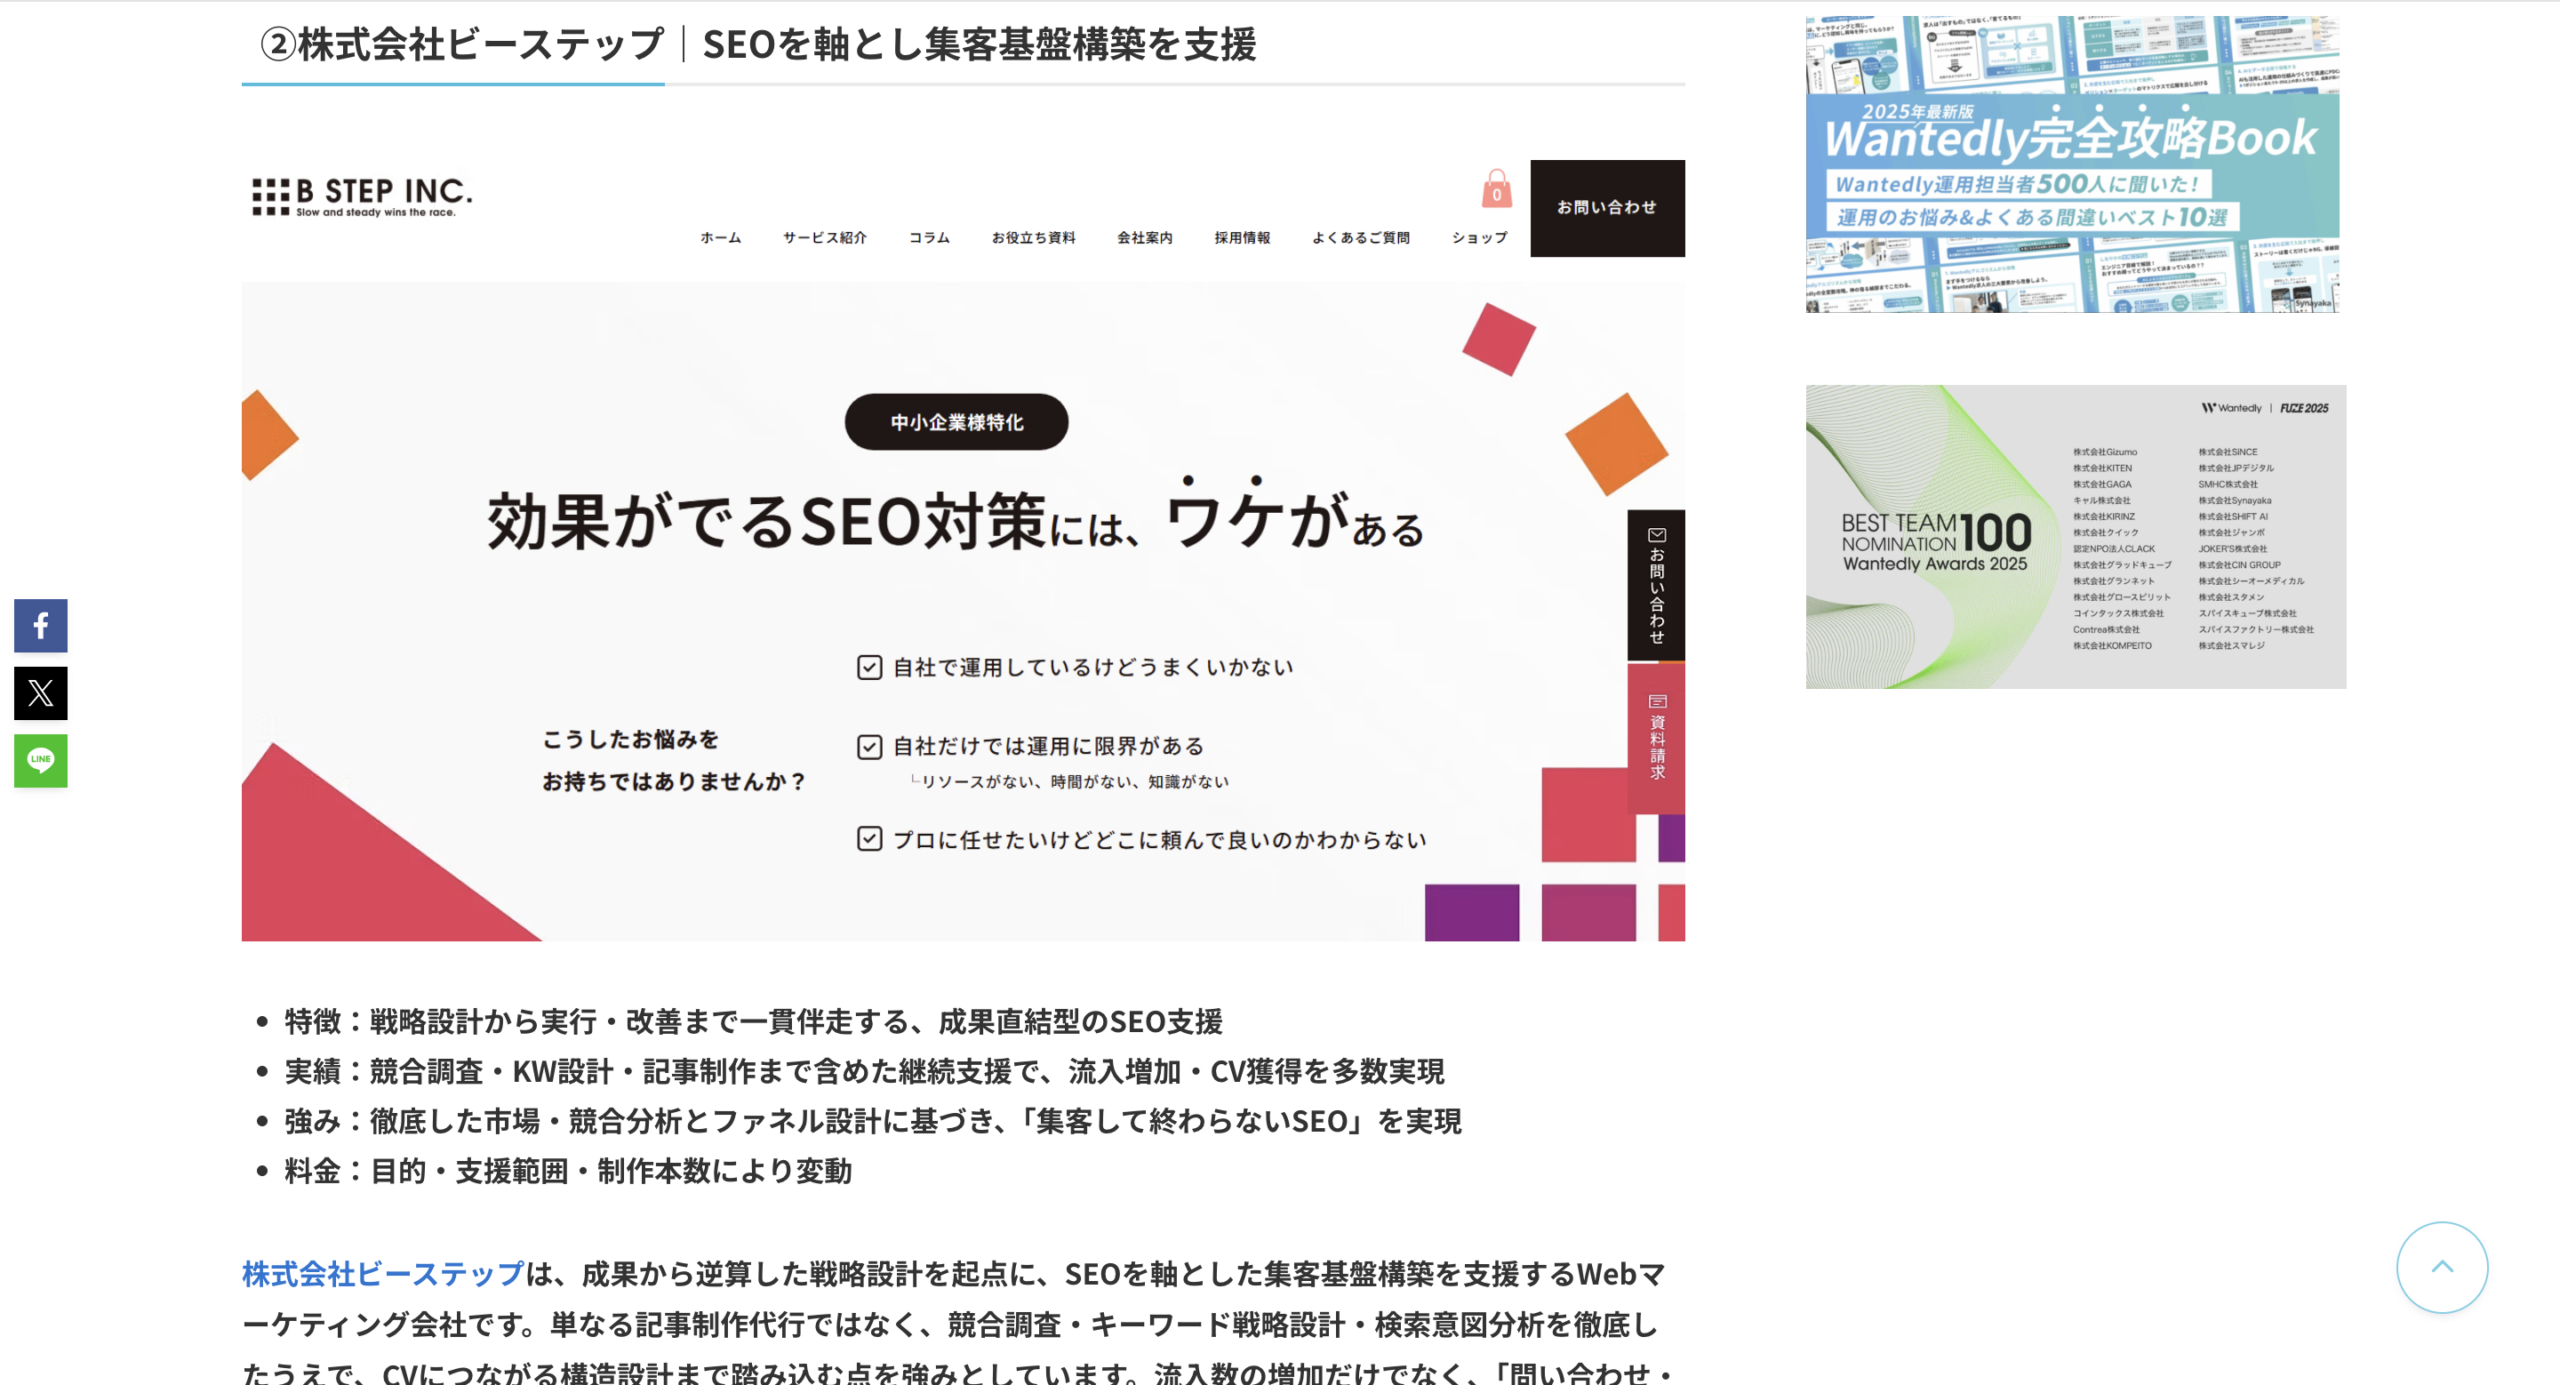Screen dimensions: 2560x1385
Task: Select the 特徴 bullet line
Action: point(753,1021)
